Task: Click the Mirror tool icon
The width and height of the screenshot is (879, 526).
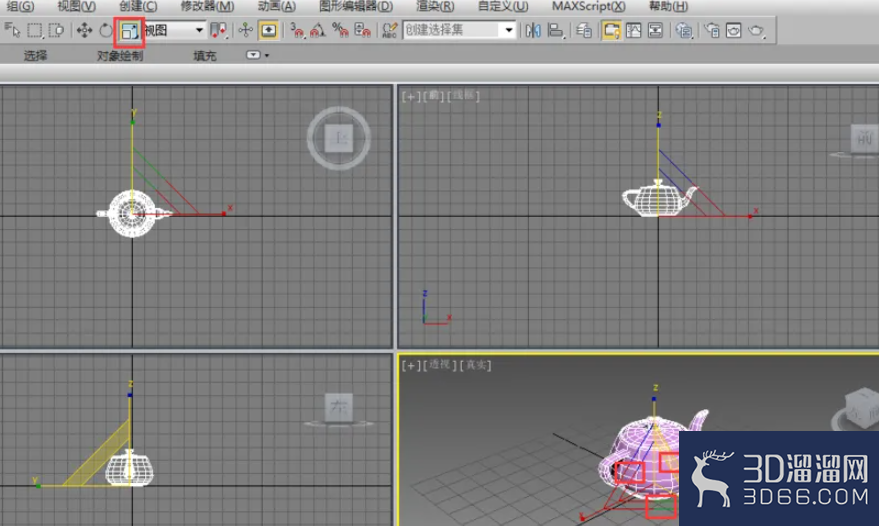Action: (x=533, y=30)
